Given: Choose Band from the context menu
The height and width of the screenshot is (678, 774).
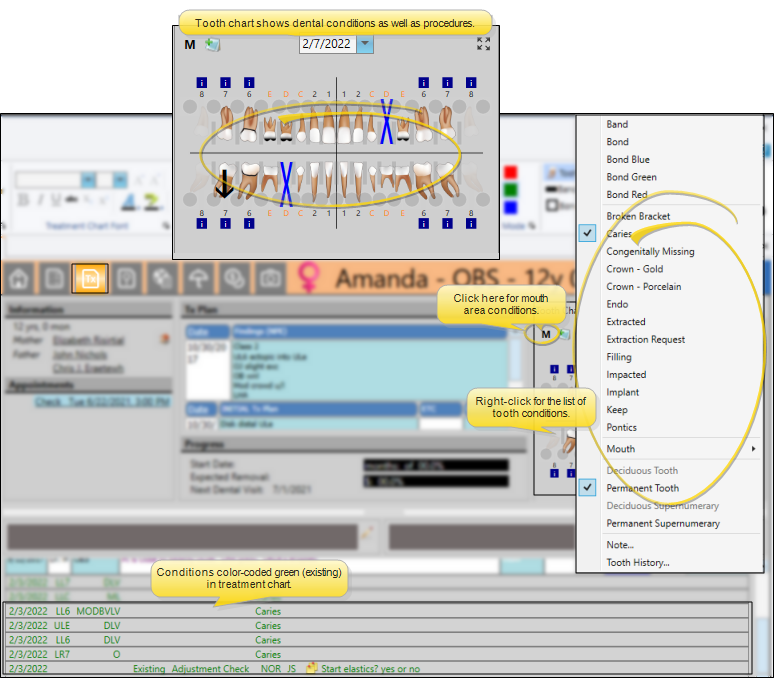Looking at the screenshot, I should pos(617,124).
